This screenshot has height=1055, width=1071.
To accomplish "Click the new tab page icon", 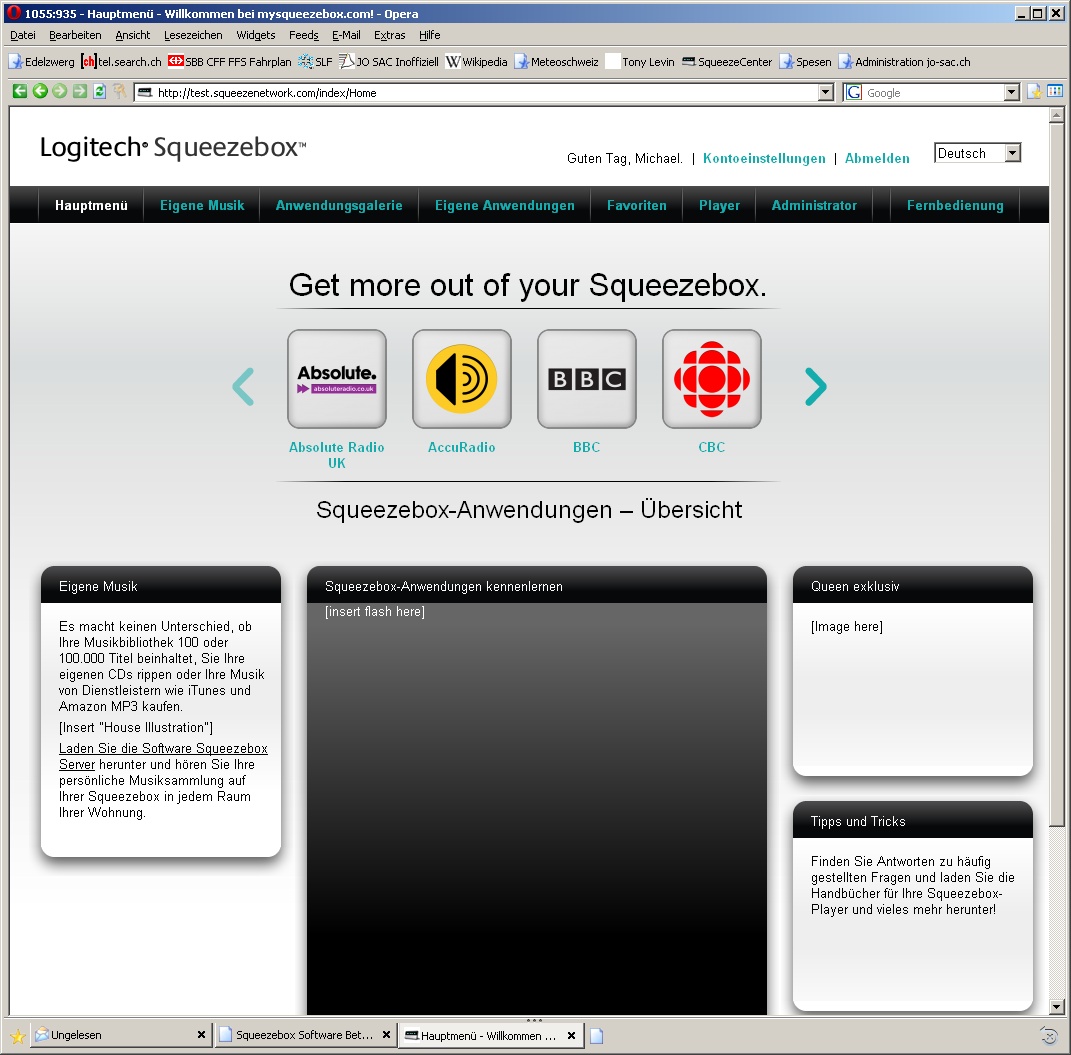I will click(597, 1036).
